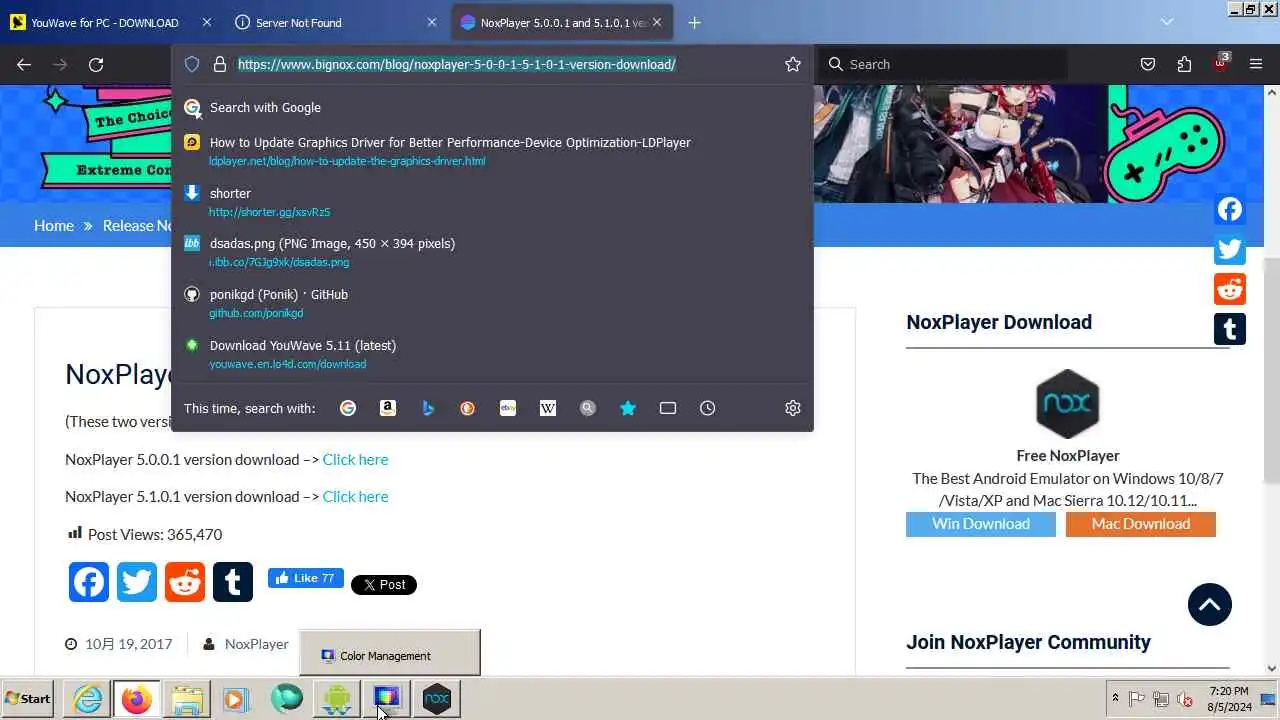
Task: Open the list all tabs dropdown
Action: (x=1167, y=22)
